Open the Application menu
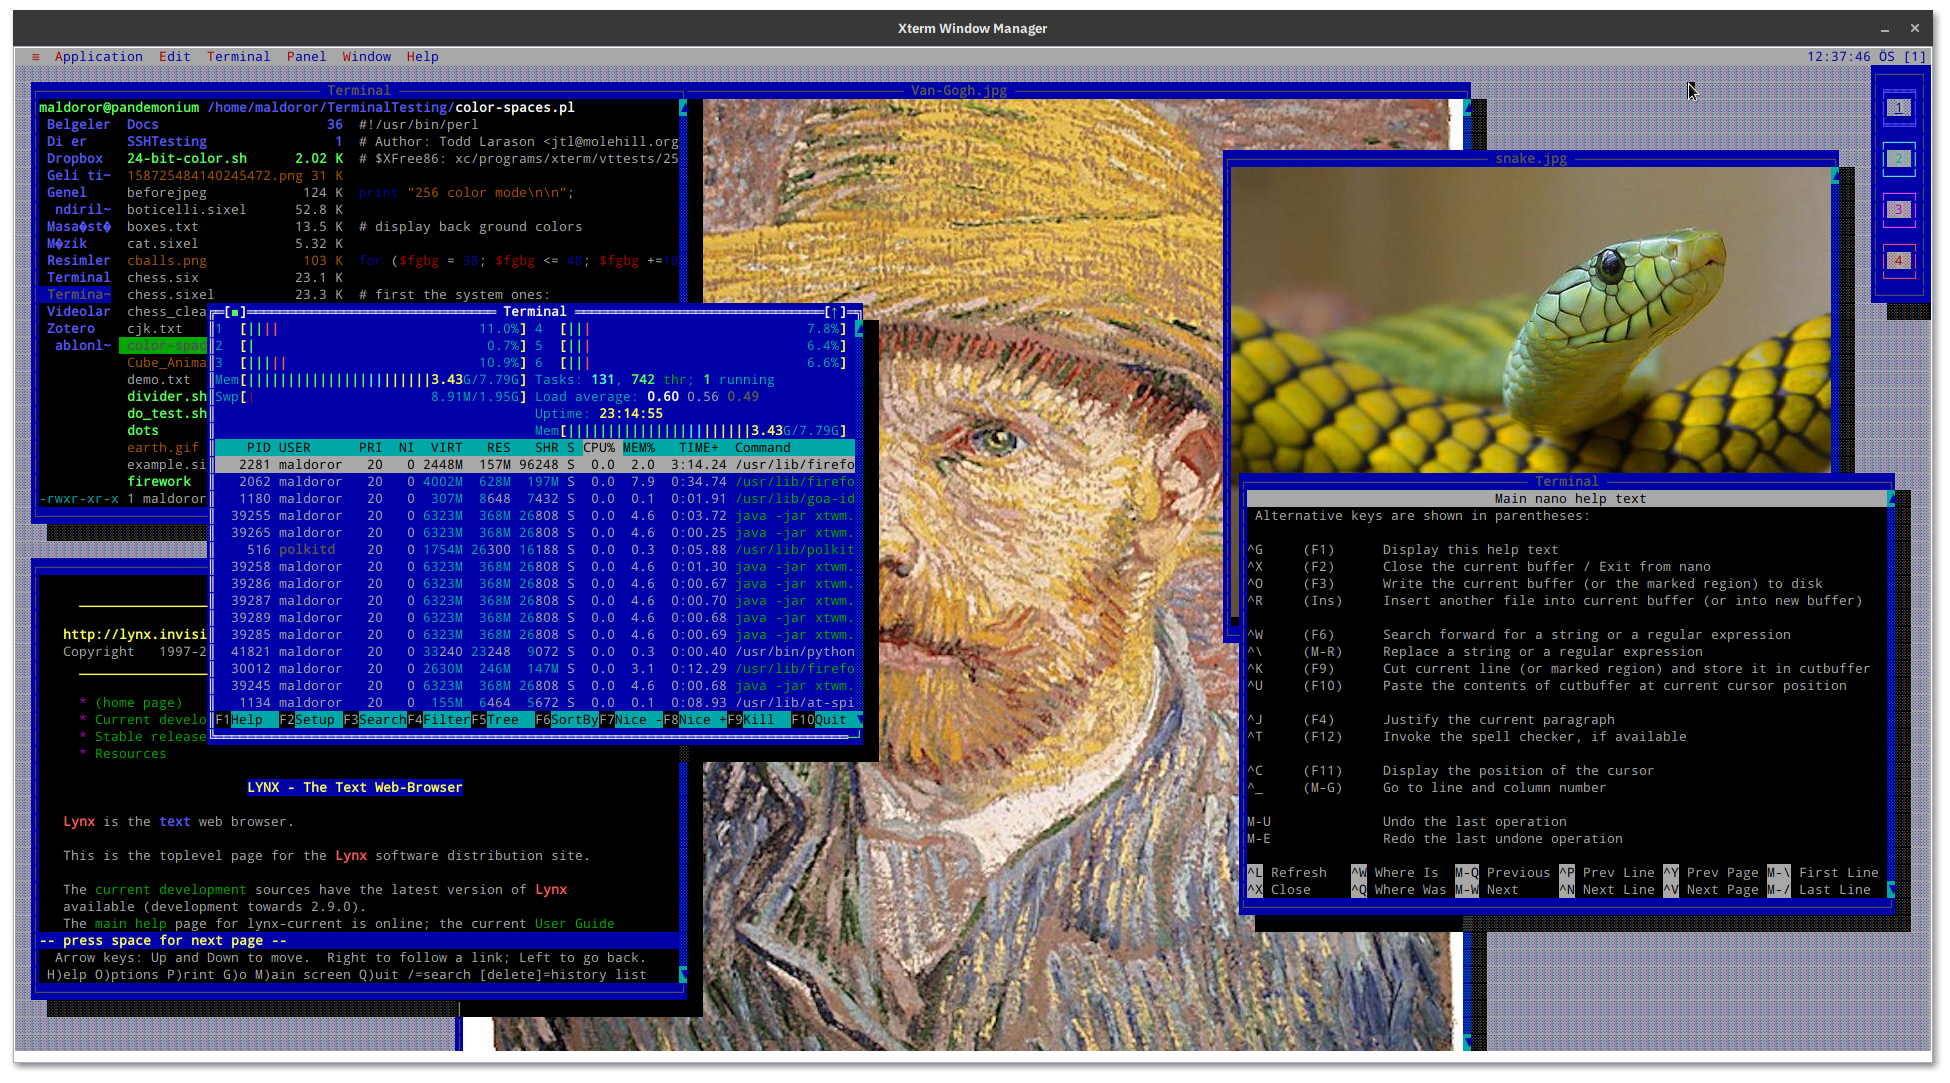 [98, 57]
